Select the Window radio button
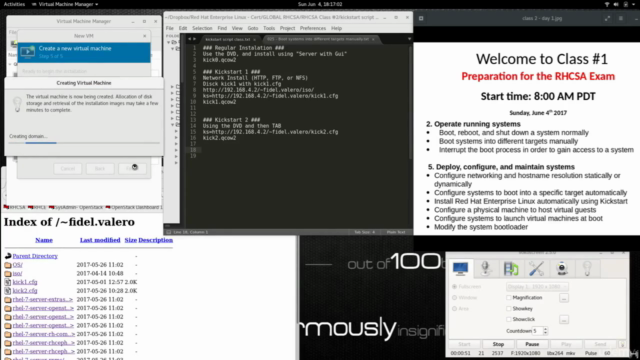This screenshot has height=360, width=640. [454, 298]
